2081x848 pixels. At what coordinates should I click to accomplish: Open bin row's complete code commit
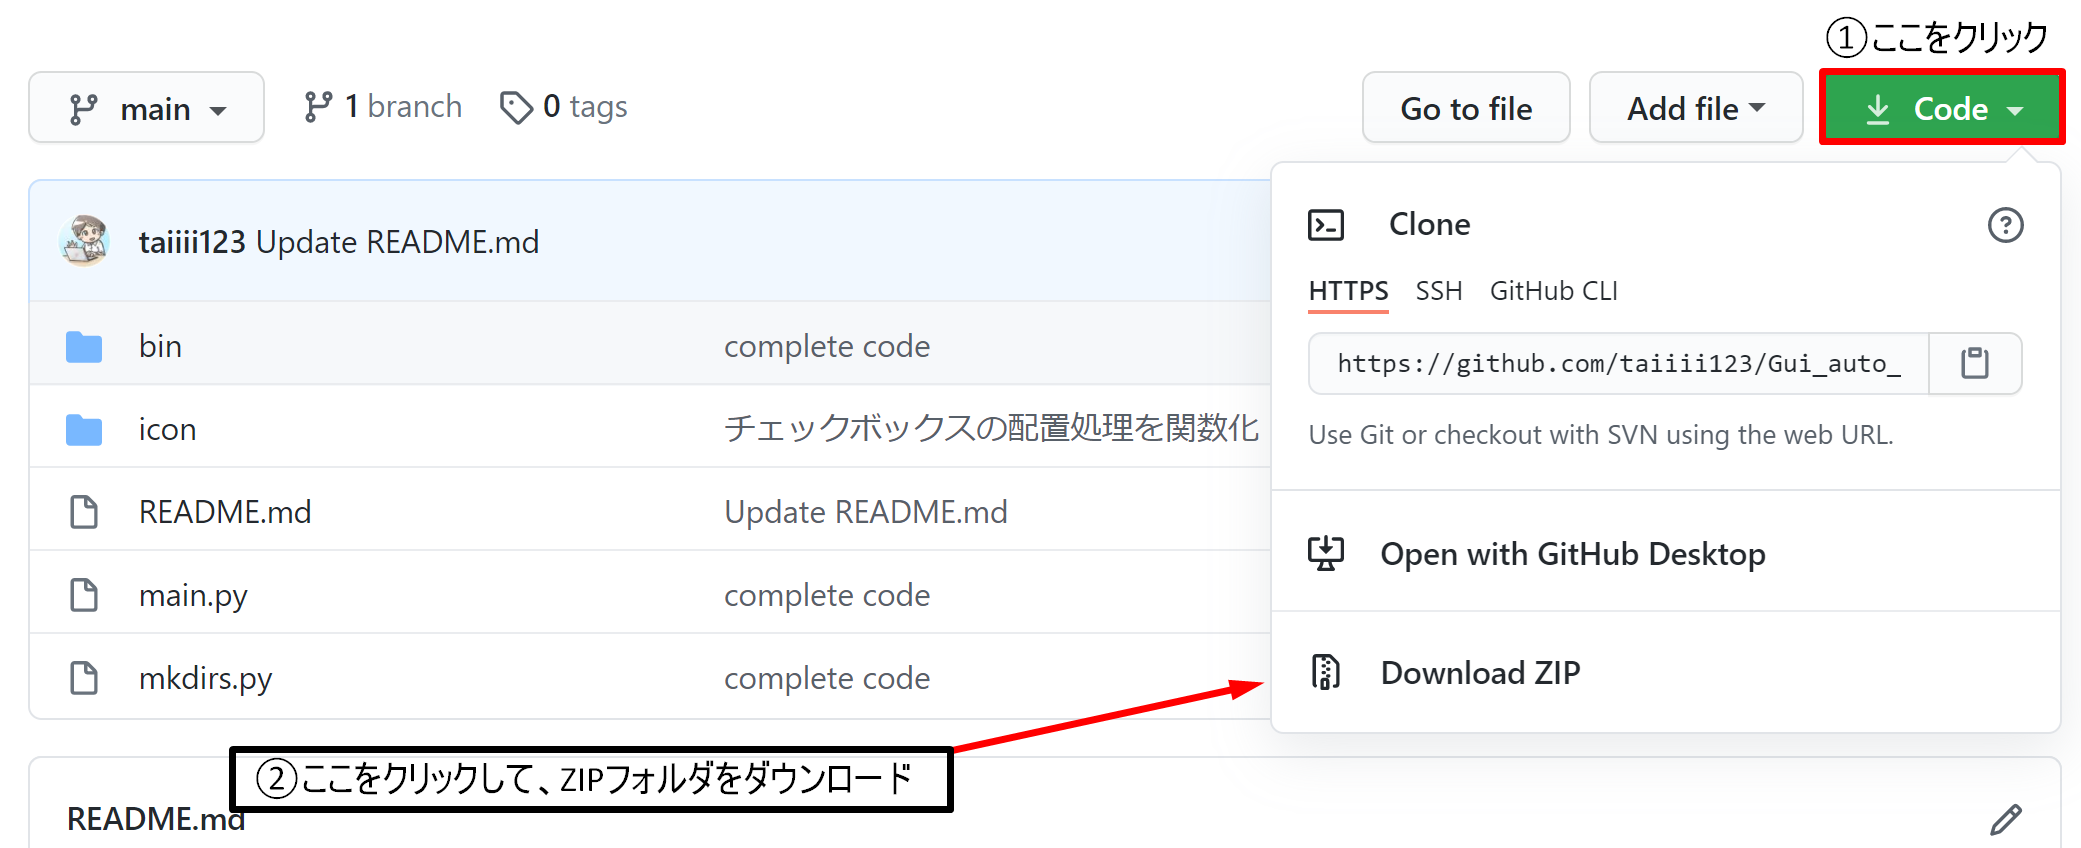pos(827,346)
